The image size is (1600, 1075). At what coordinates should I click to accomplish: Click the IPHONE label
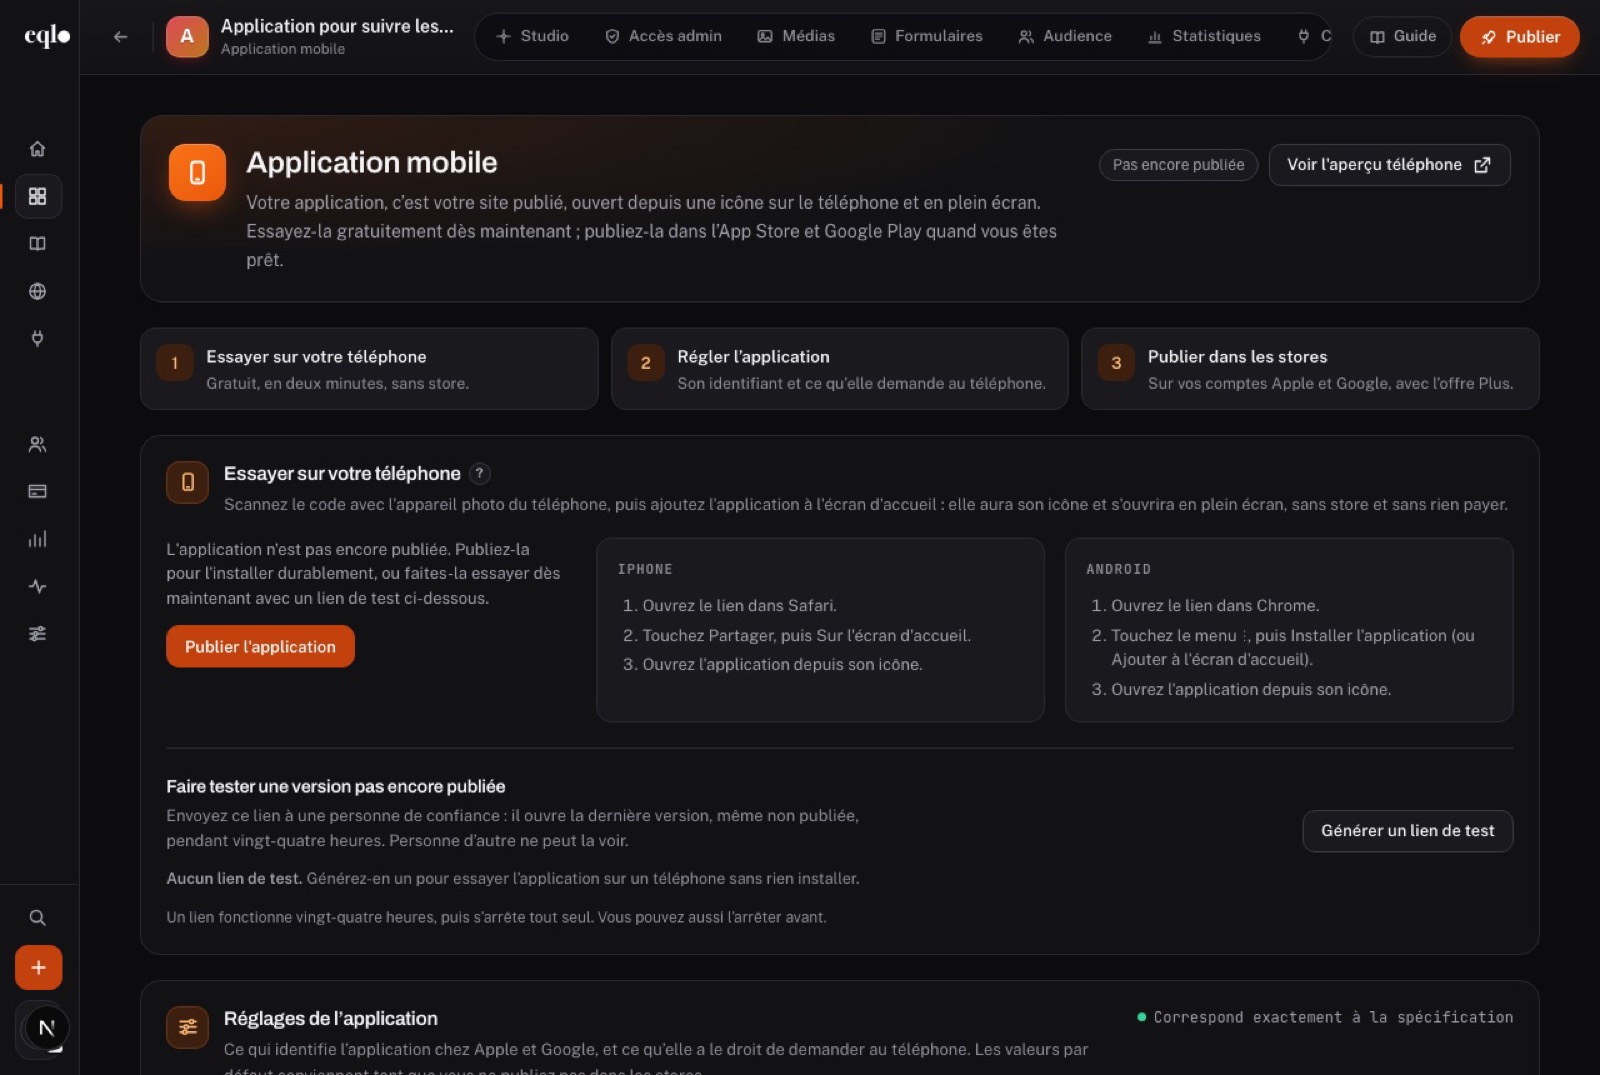[x=645, y=569]
